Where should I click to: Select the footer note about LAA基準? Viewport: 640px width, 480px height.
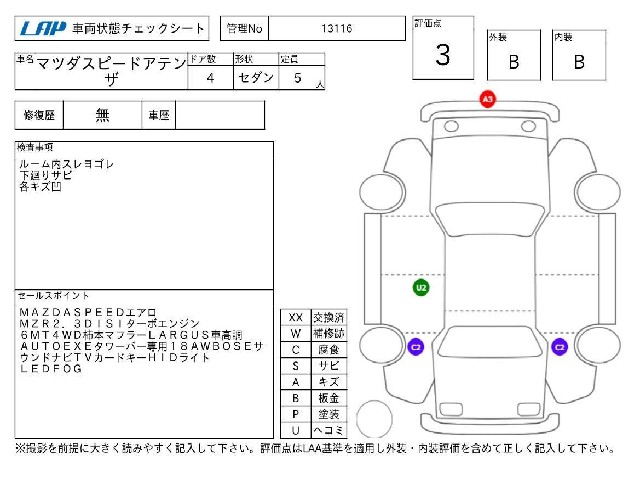tap(315, 449)
